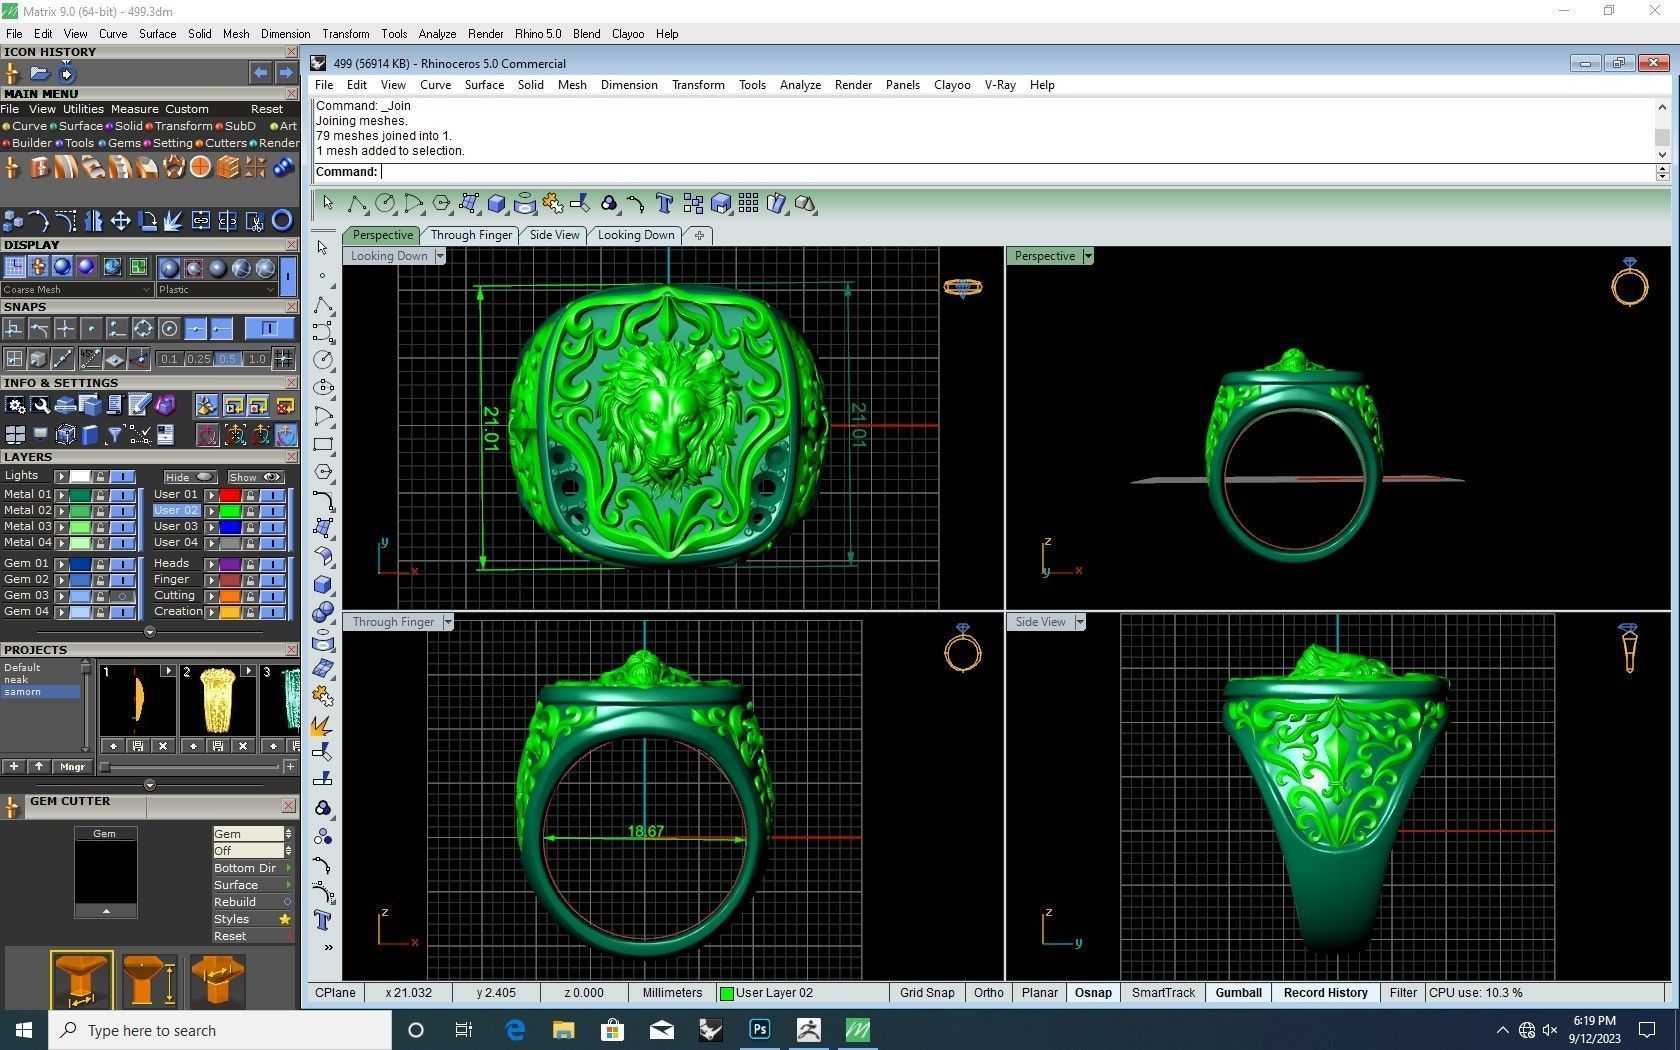The height and width of the screenshot is (1050, 1680).
Task: Toggle Gumball in the status bar
Action: point(1238,993)
